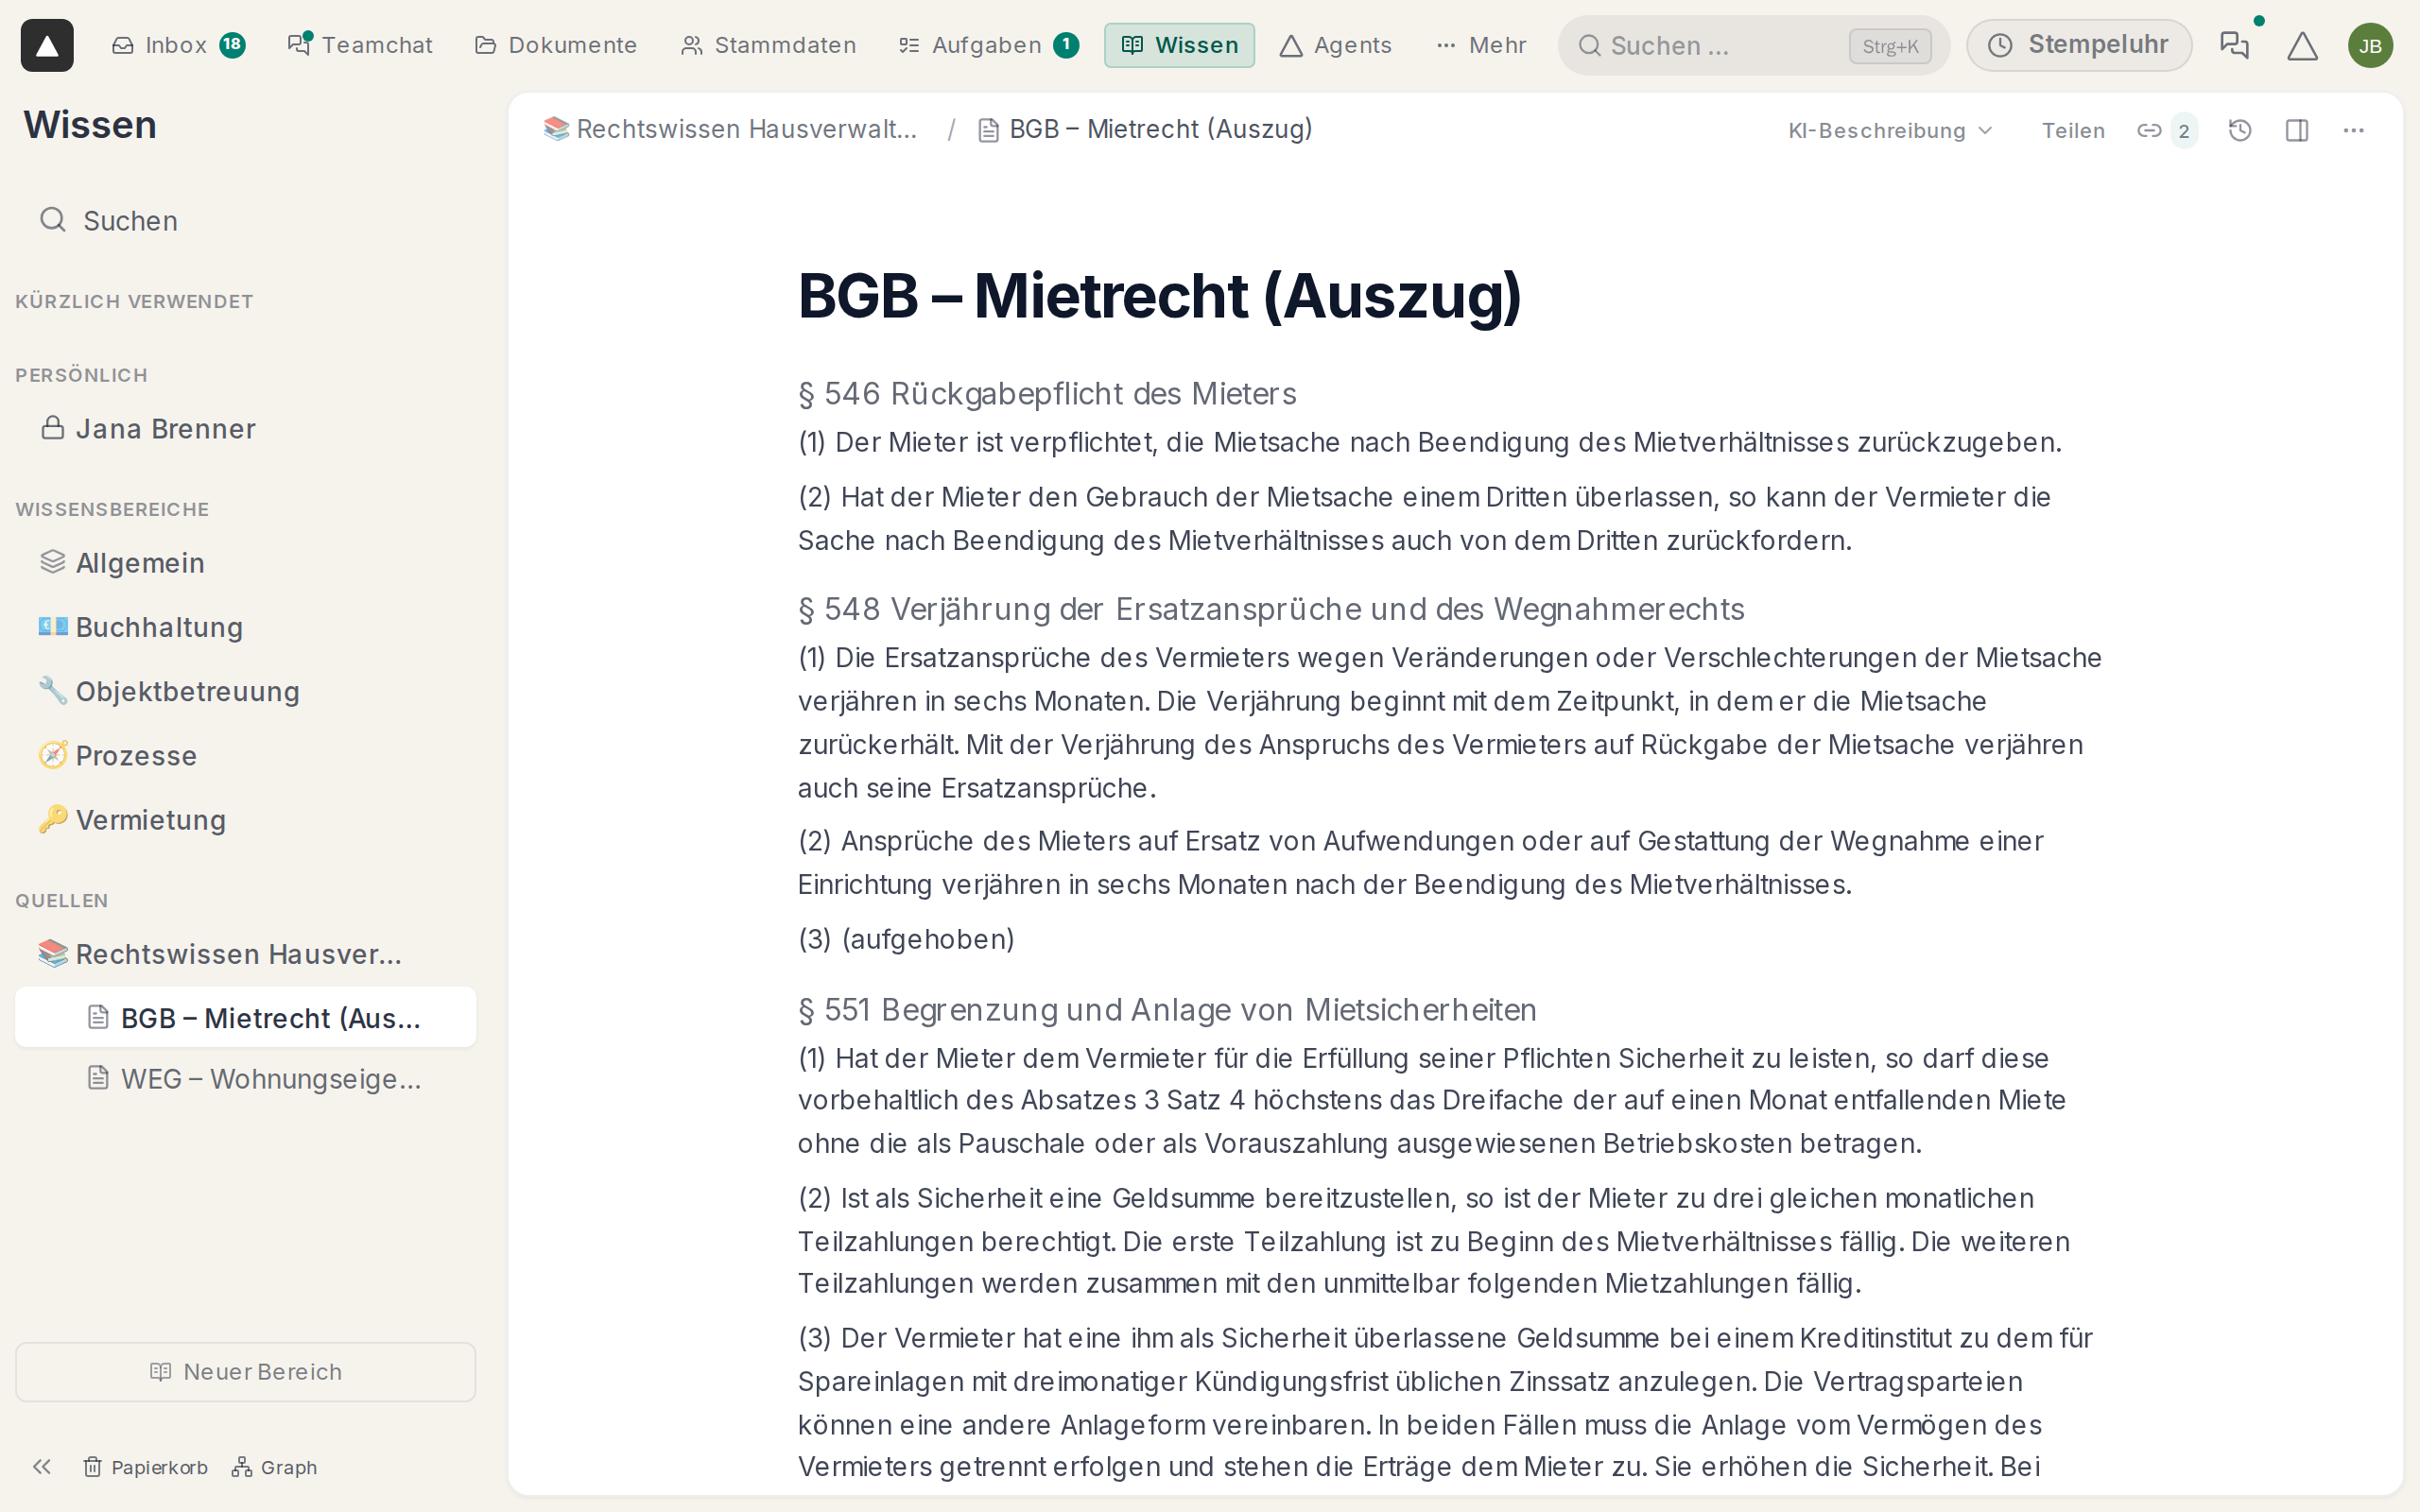
Task: Click BGB – Mietrecht (Auszug) breadcrumb
Action: pos(1145,129)
